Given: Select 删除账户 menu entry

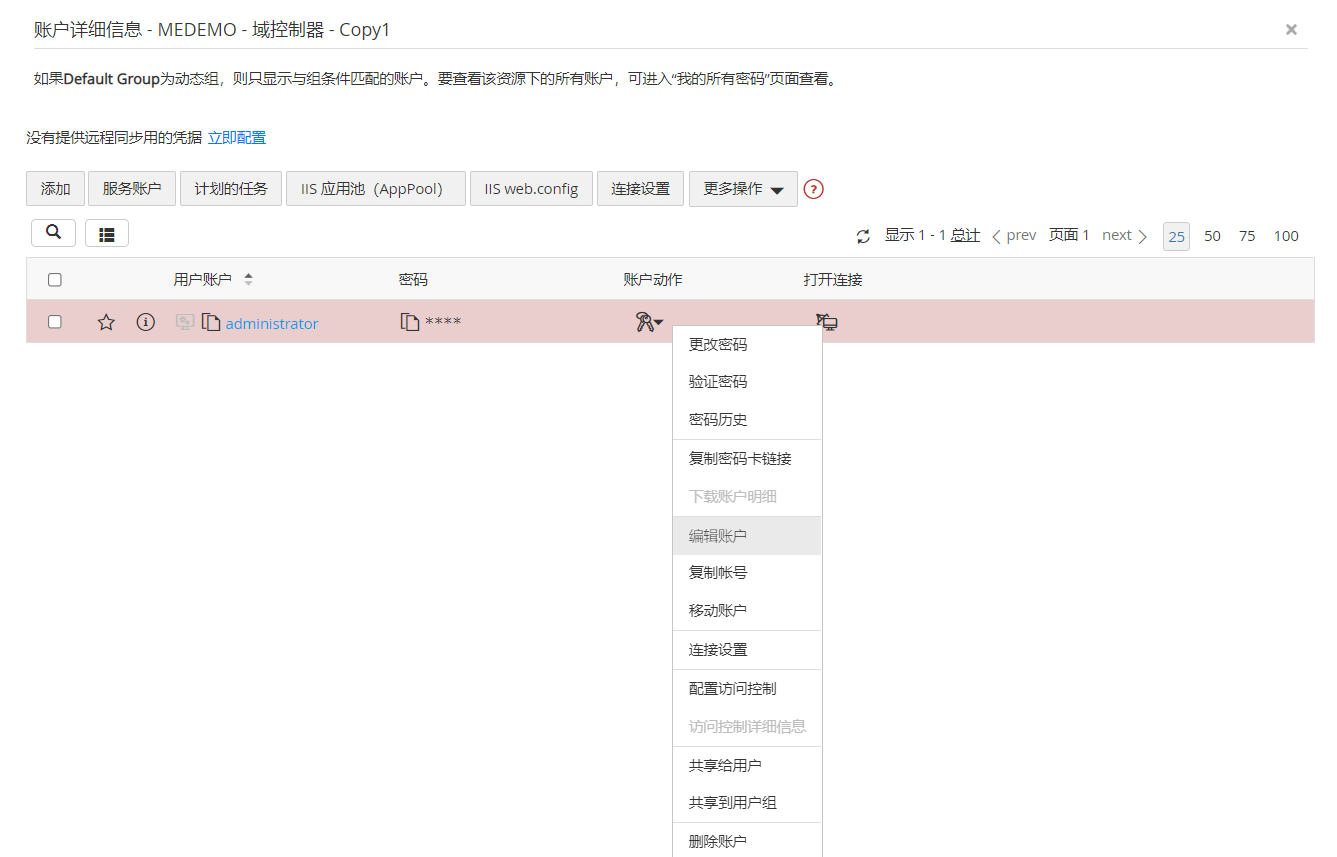Looking at the screenshot, I should (747, 841).
